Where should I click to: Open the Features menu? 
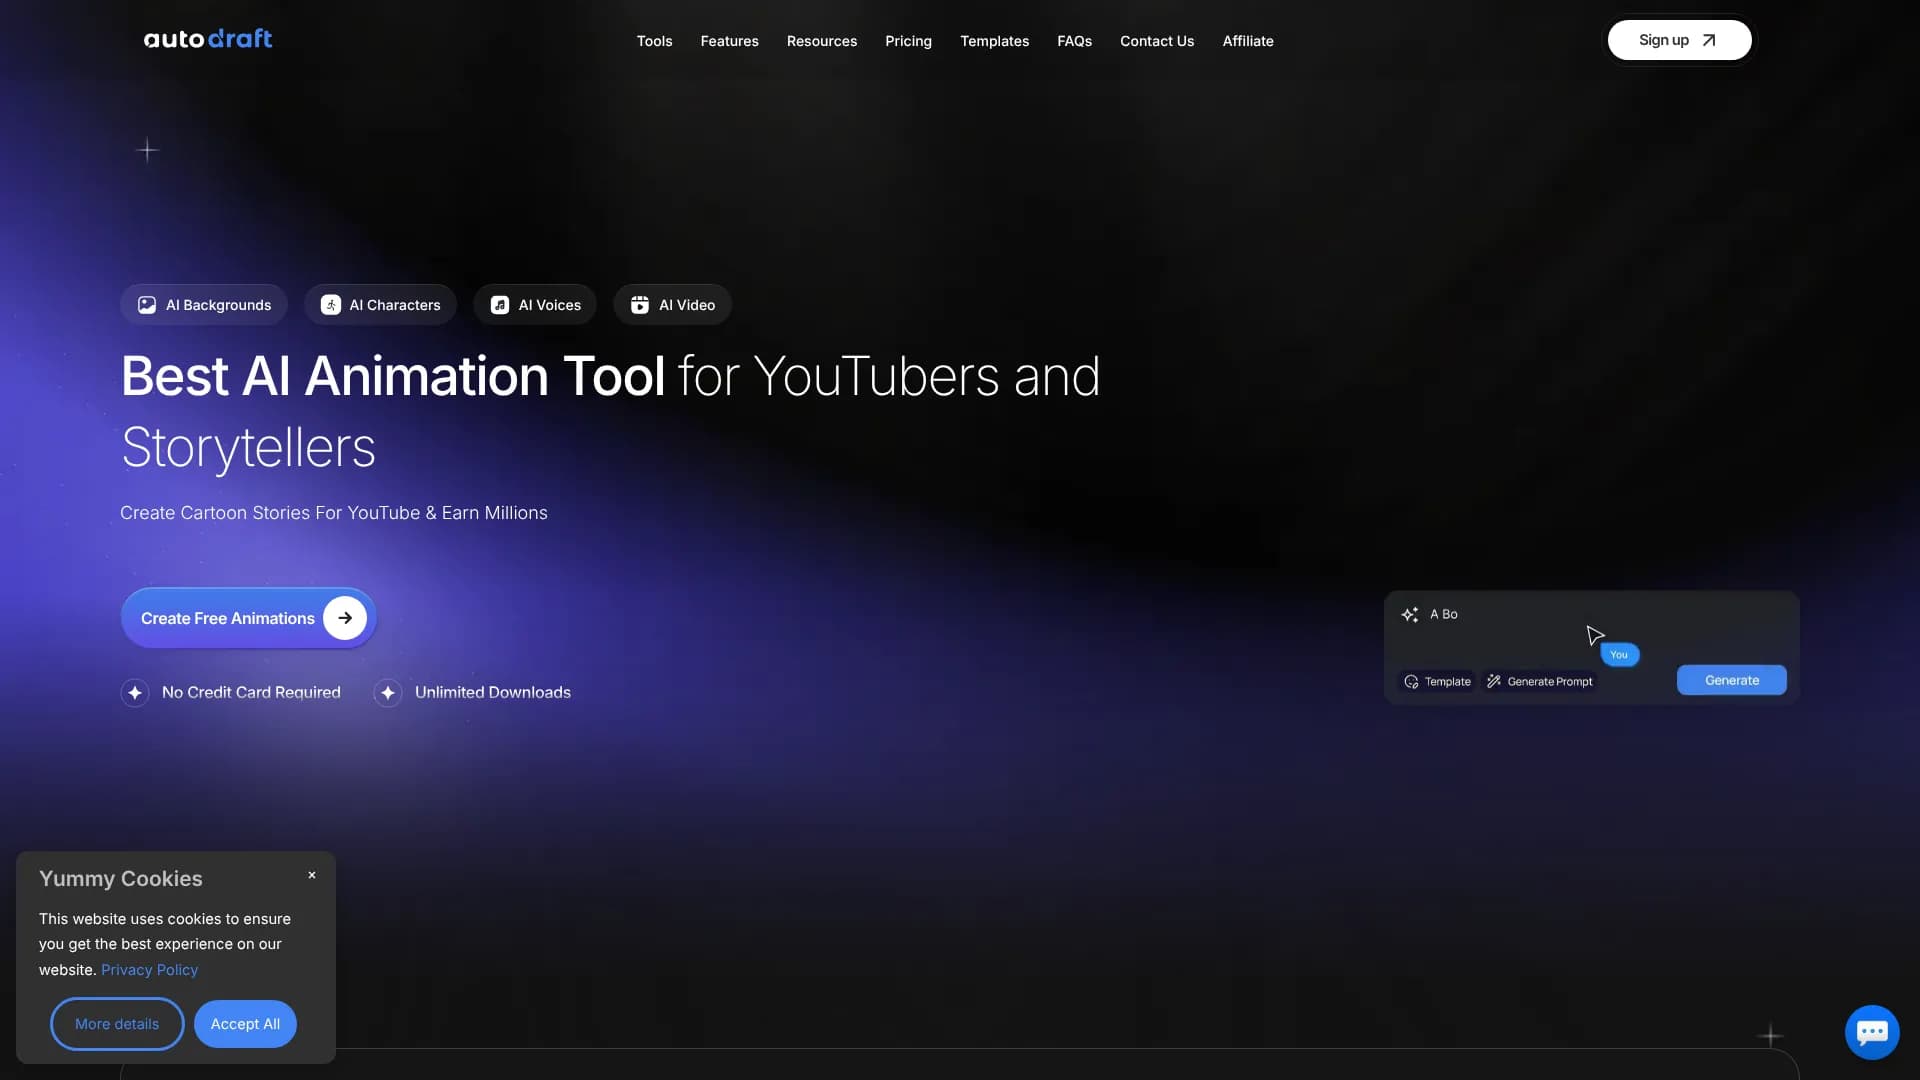729,41
